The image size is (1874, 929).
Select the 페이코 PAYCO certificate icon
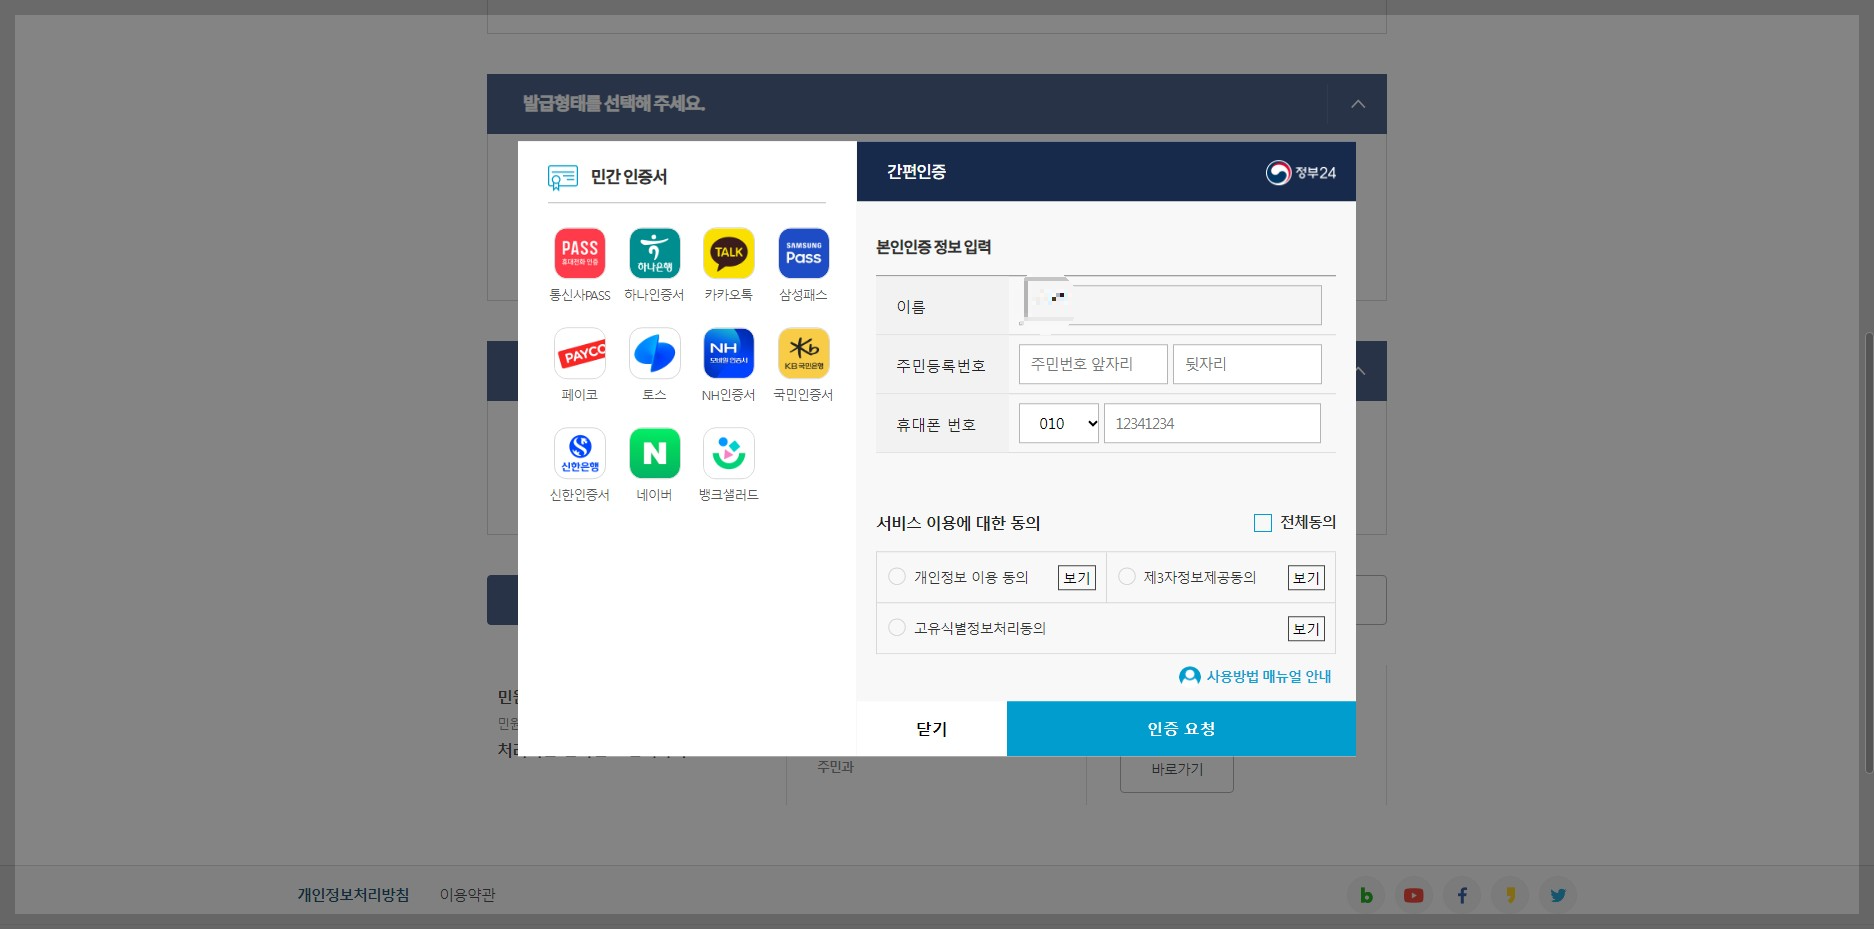click(580, 353)
